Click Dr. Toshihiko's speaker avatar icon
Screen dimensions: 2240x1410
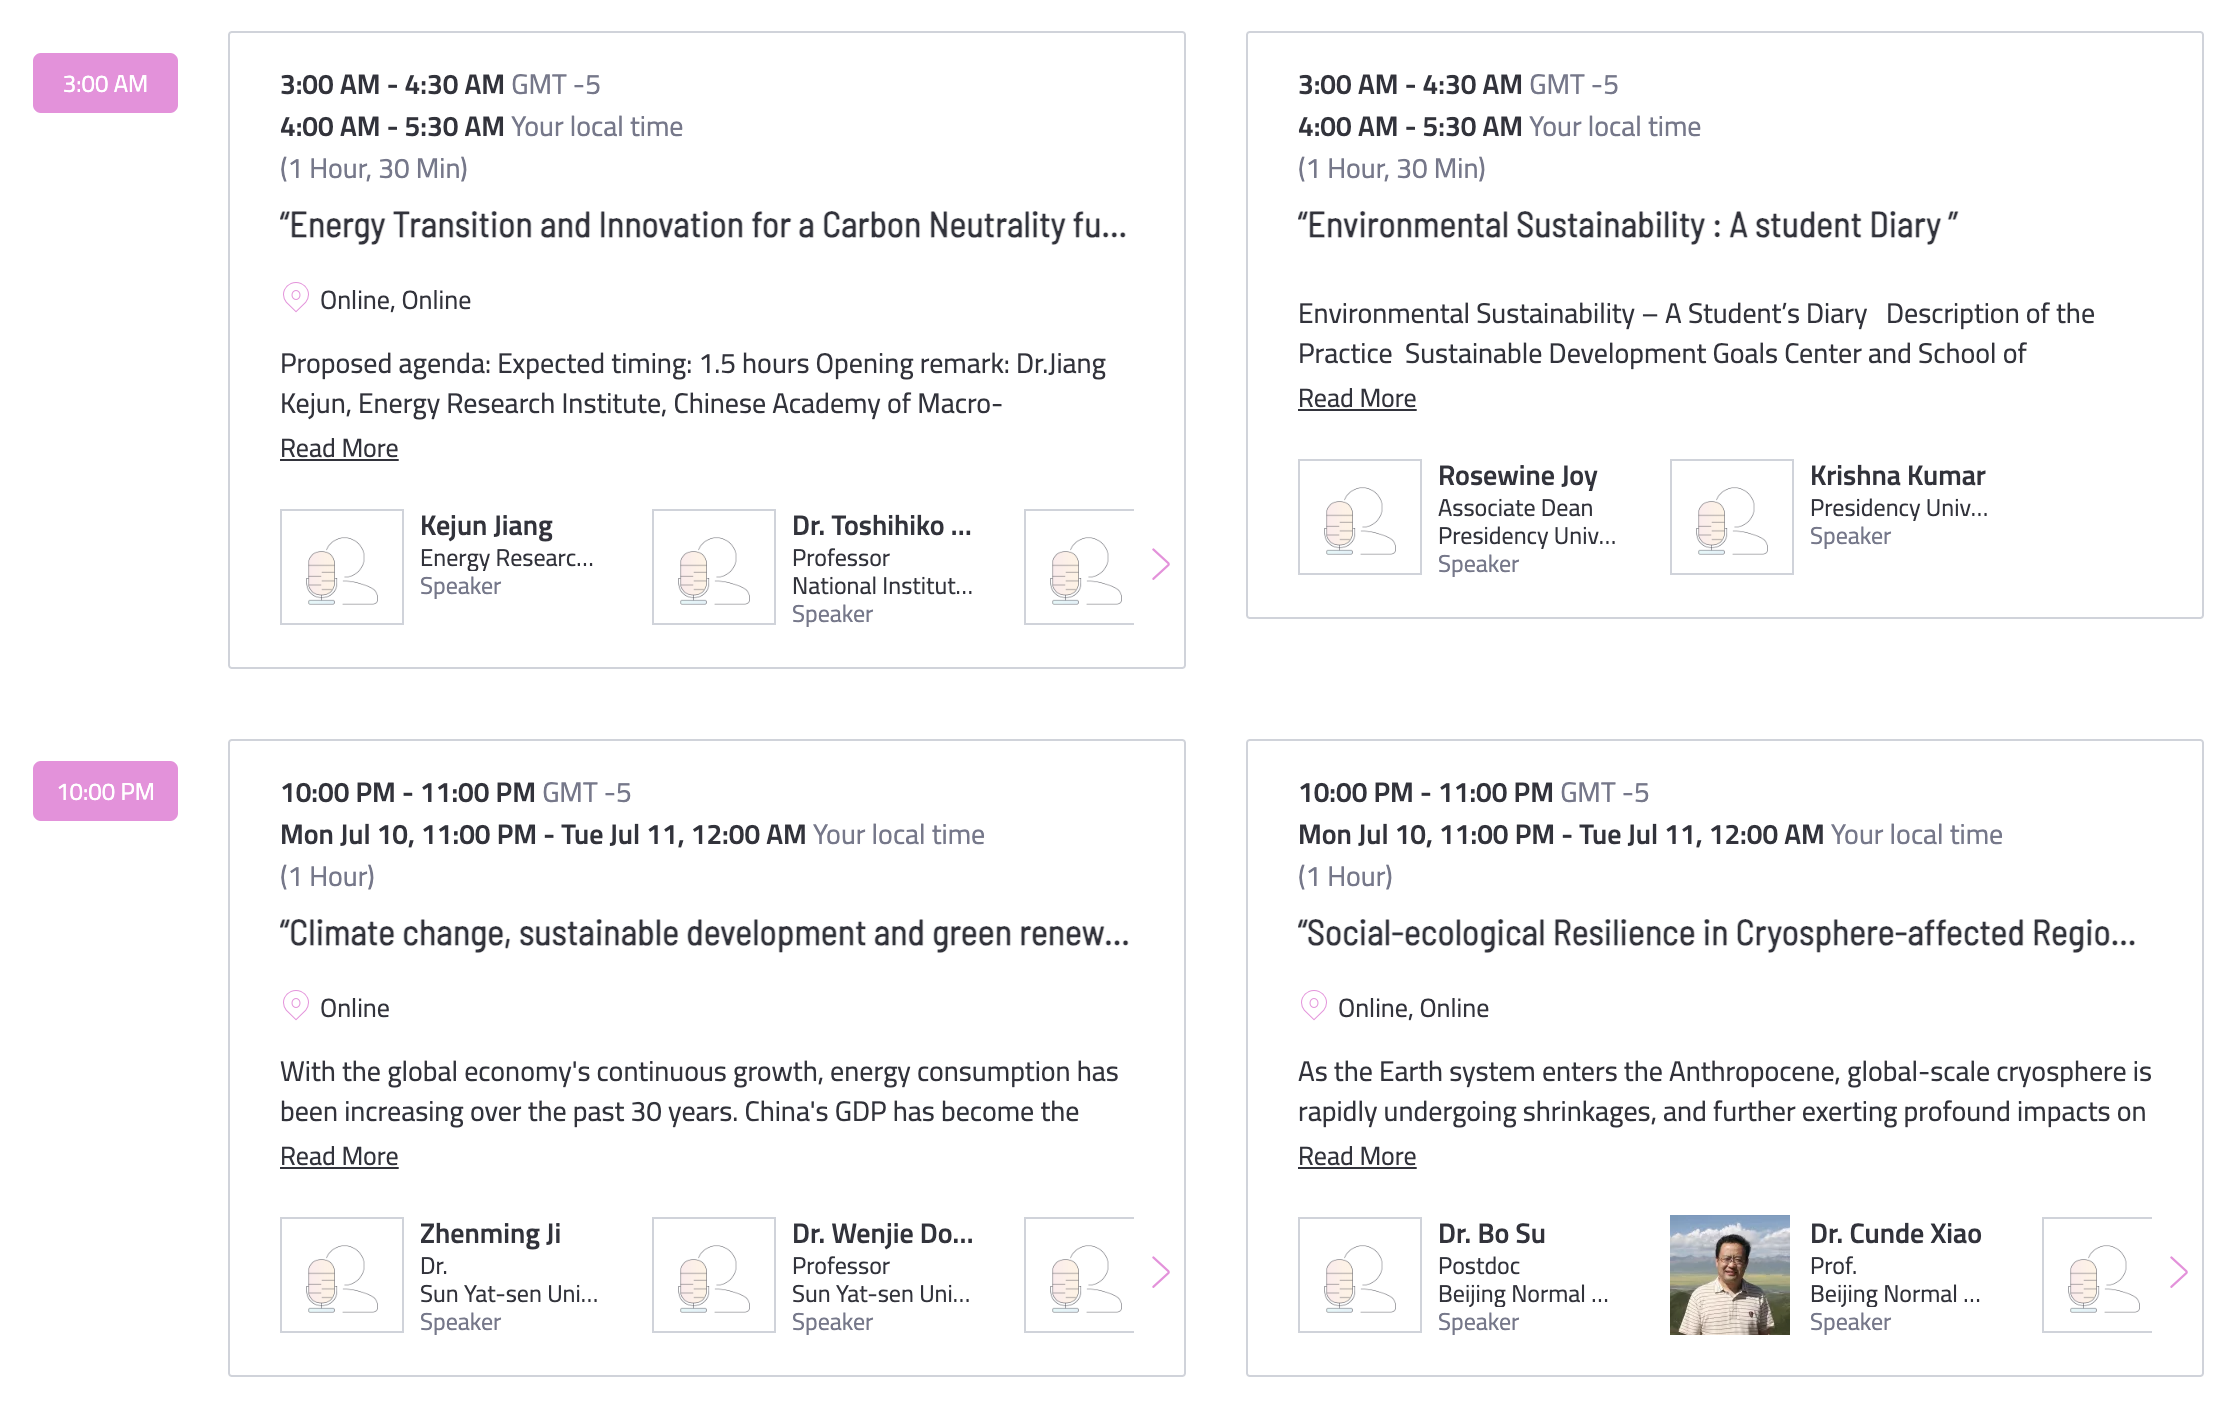[714, 567]
